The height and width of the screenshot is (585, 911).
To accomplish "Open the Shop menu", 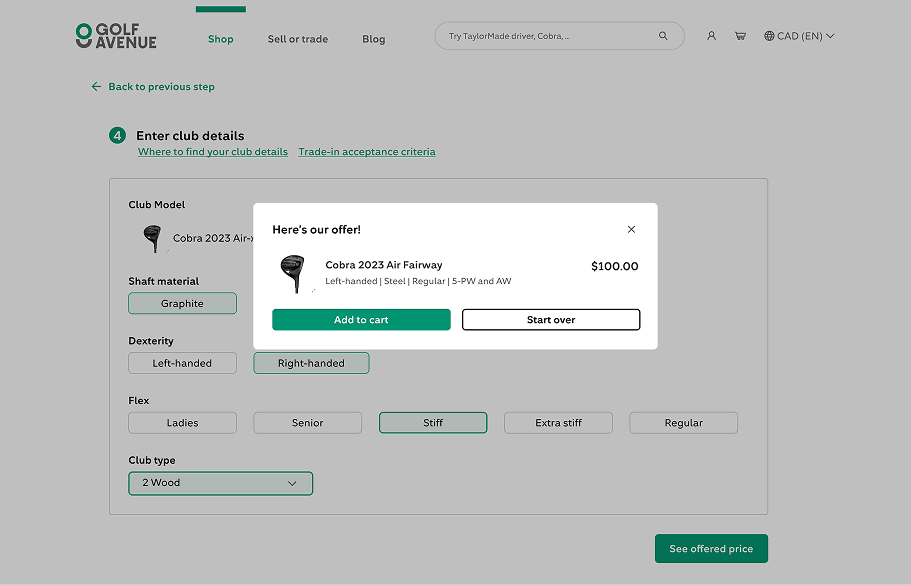I will click(221, 39).
